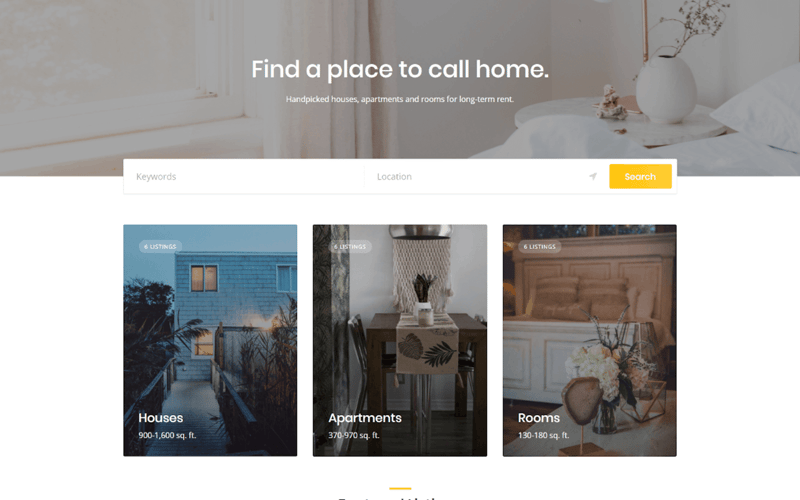Click the yellow Search button
This screenshot has height=500, width=800.
640,177
